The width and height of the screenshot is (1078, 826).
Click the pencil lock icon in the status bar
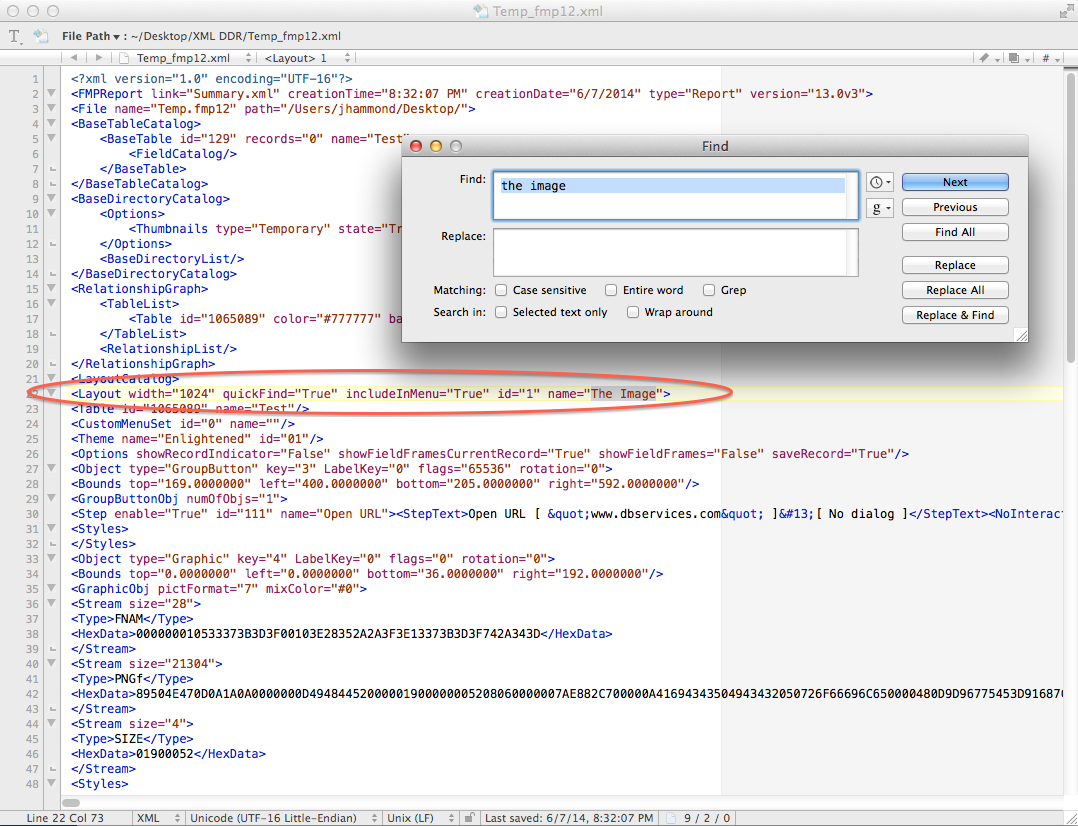click(x=470, y=817)
